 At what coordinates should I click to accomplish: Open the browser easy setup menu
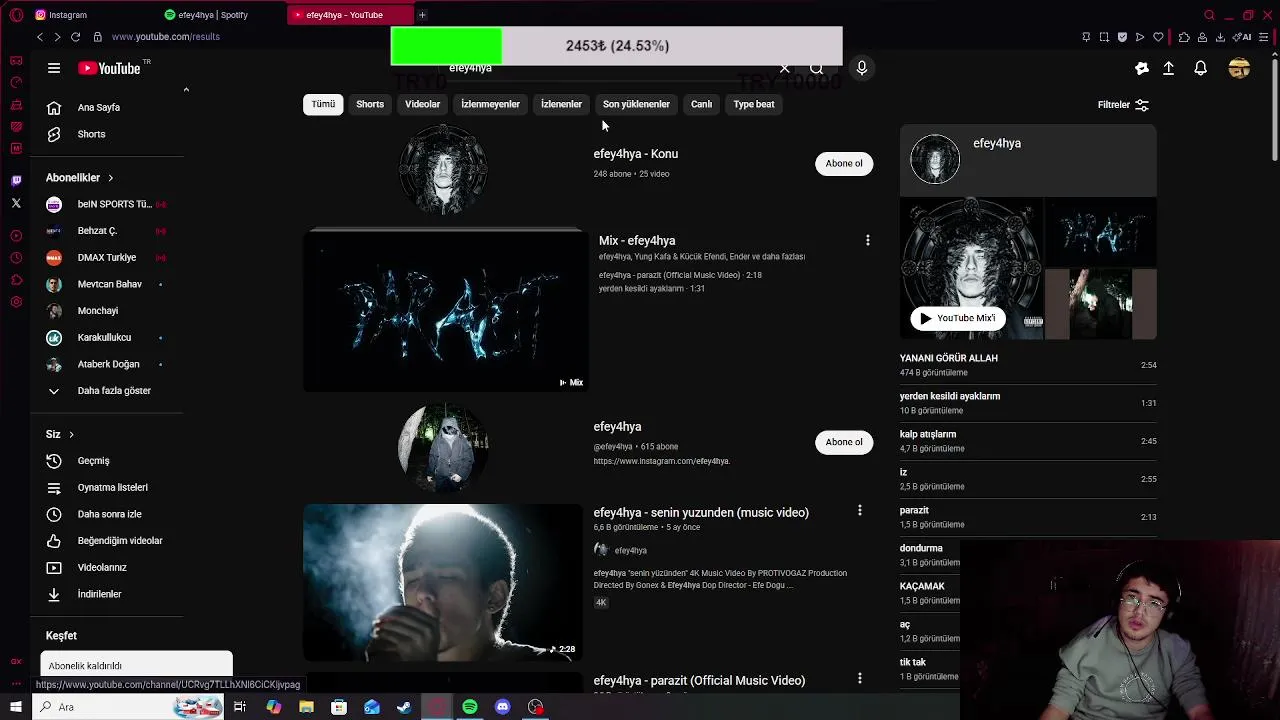[1264, 37]
